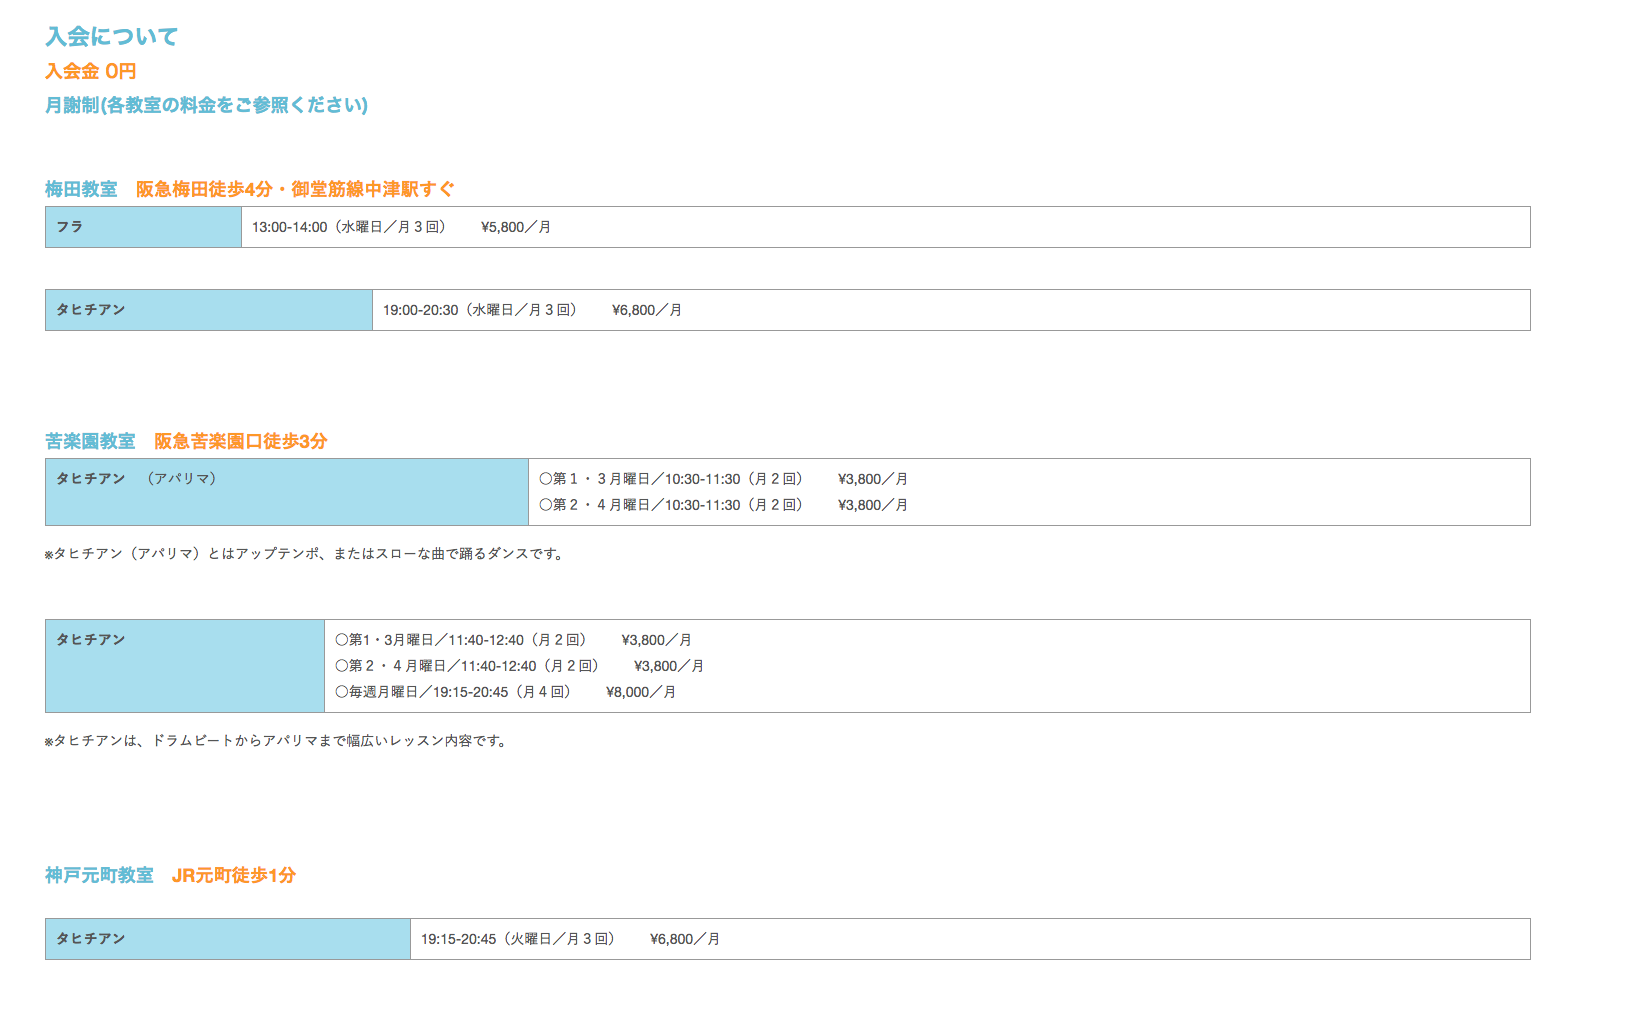Screen dimensions: 1644x1026
Task: Click the 神戸元町教室 classroom heading
Action: coord(99,875)
